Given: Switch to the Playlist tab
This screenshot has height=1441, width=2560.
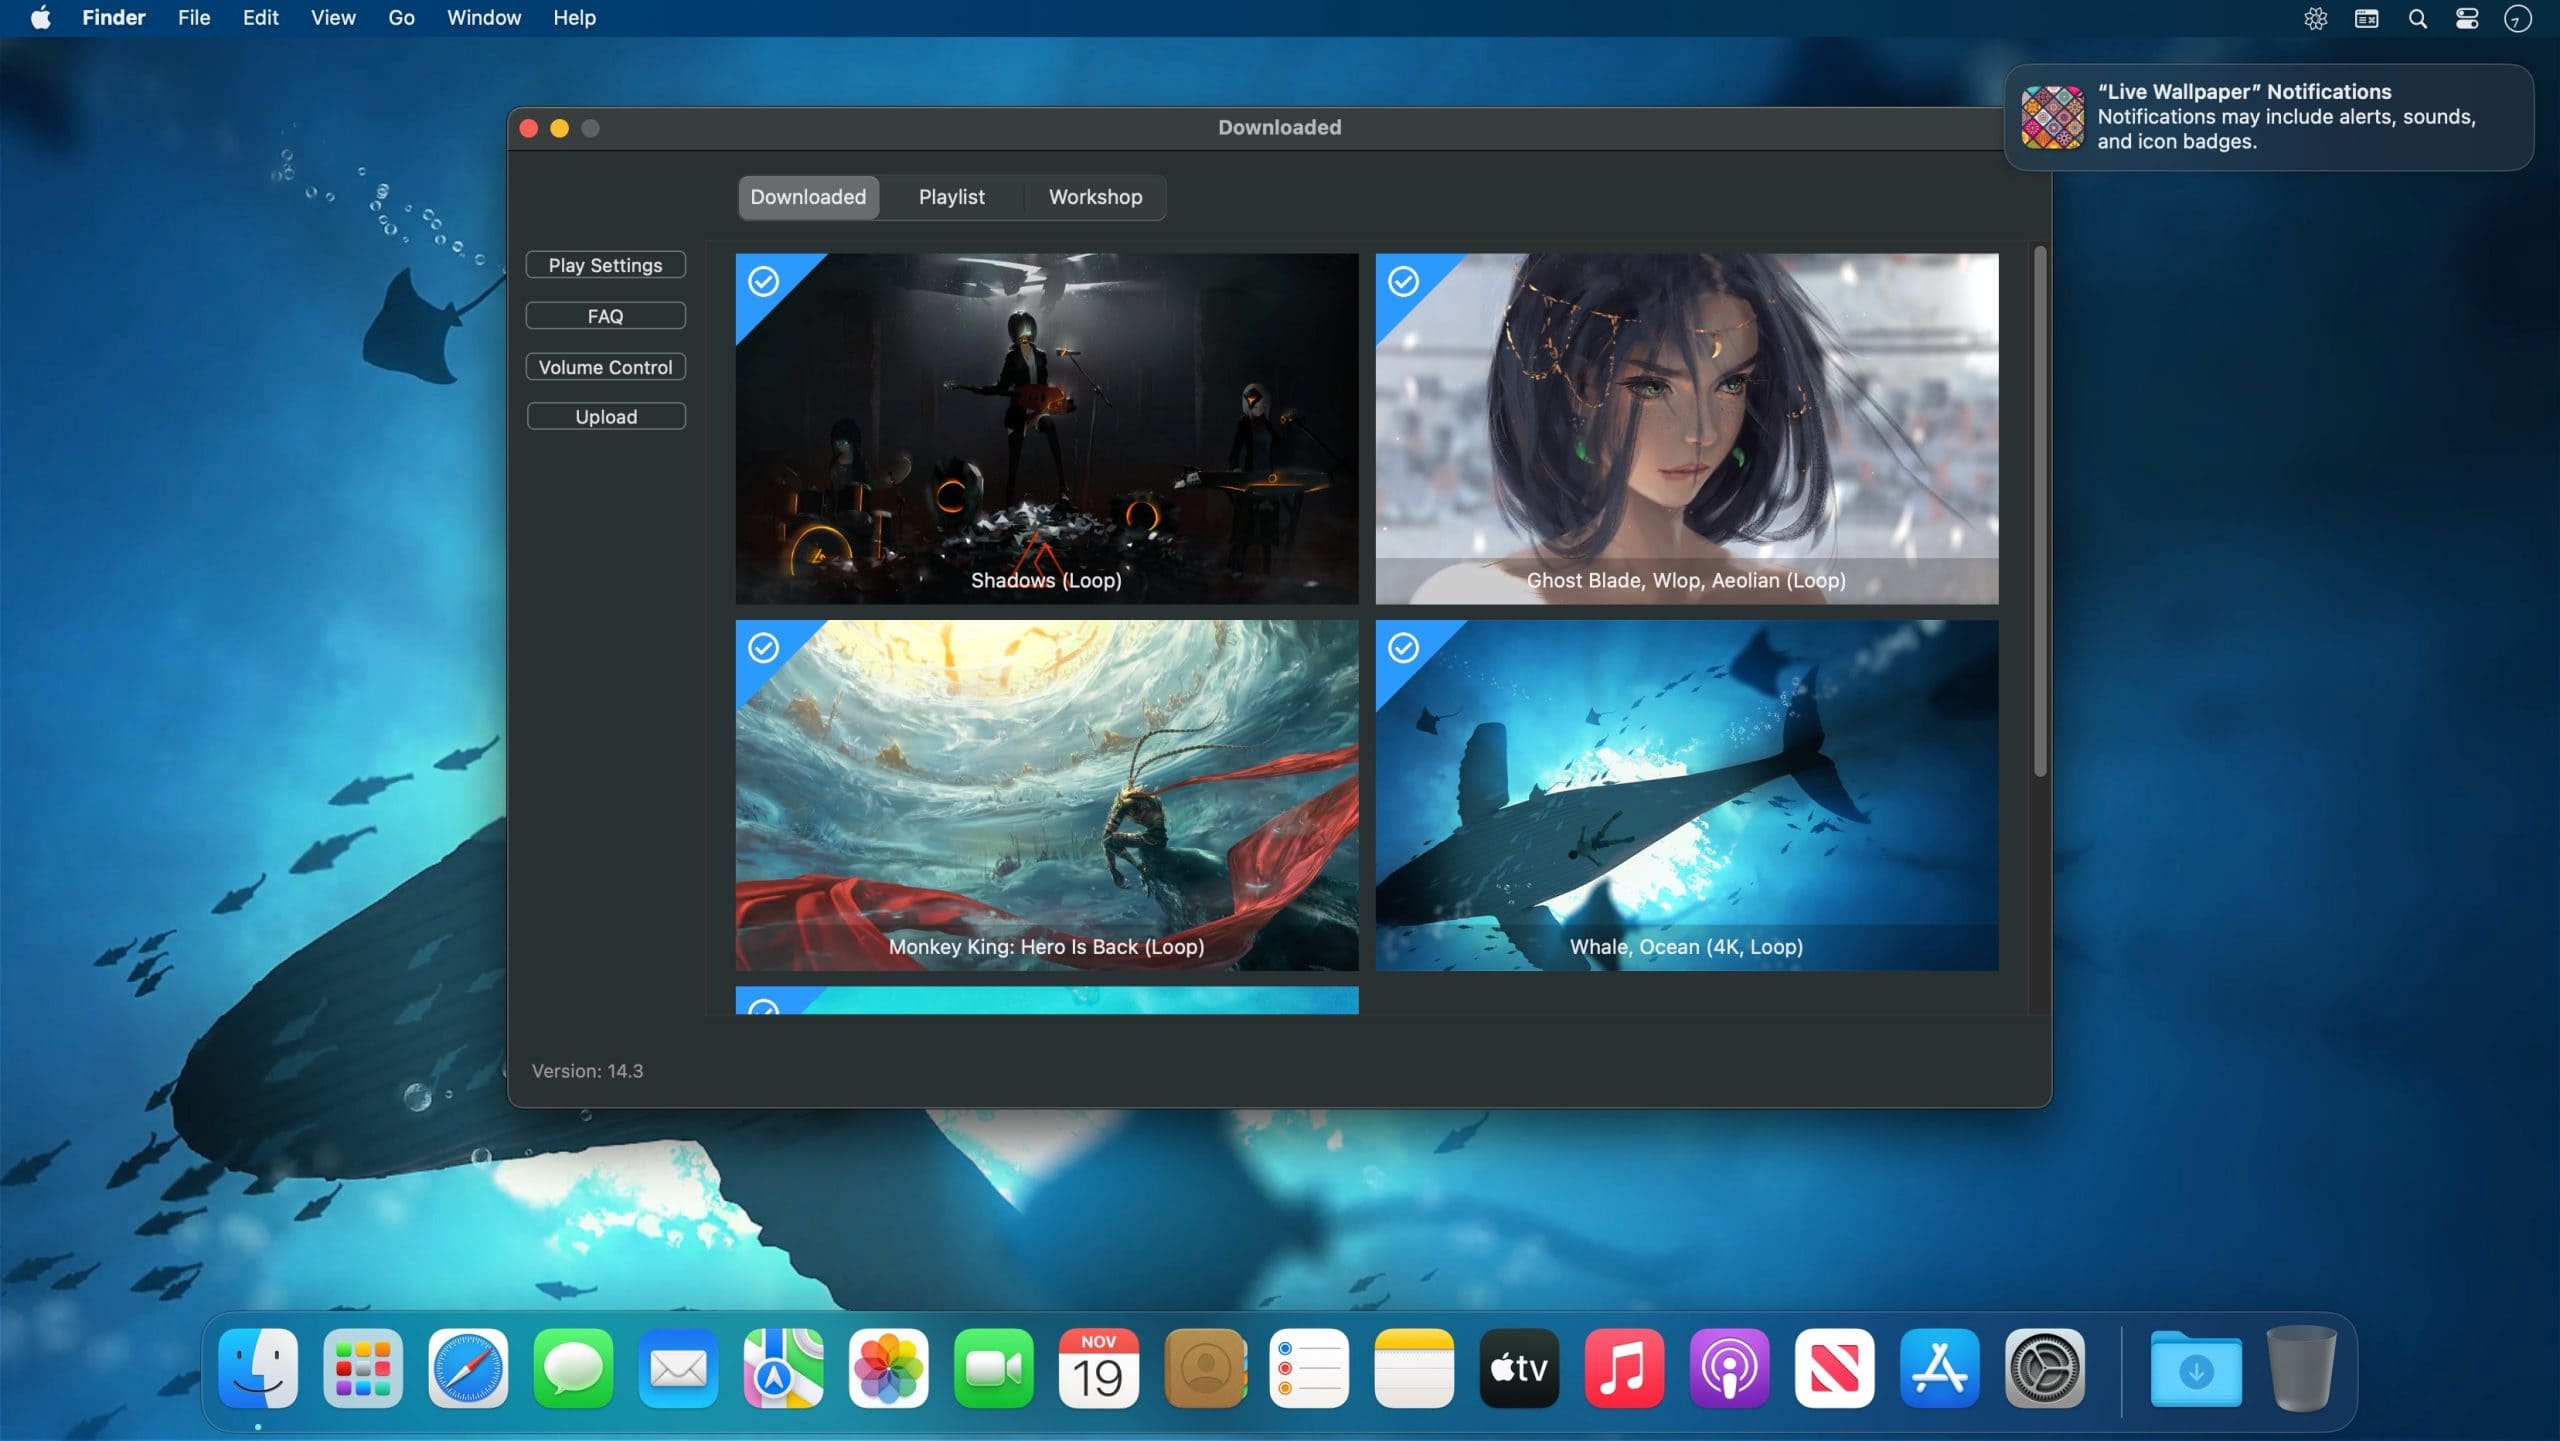Looking at the screenshot, I should pos(951,197).
